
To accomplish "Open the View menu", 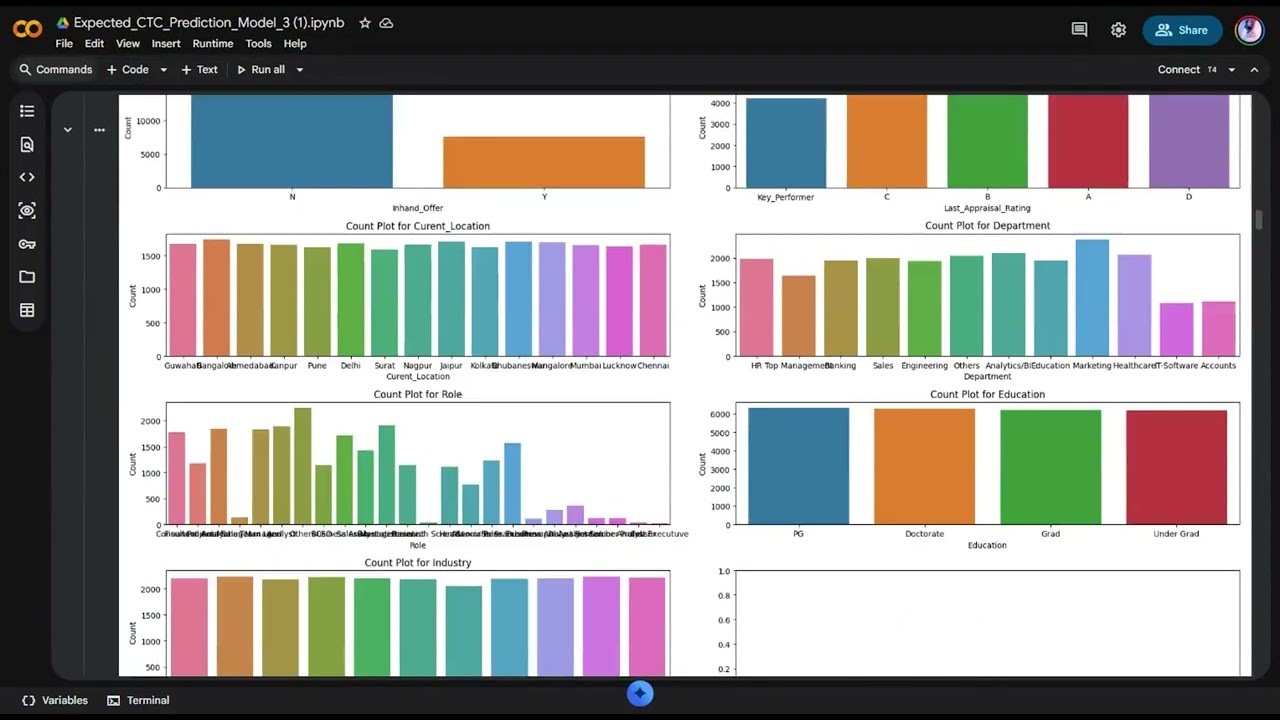I will pyautogui.click(x=128, y=44).
